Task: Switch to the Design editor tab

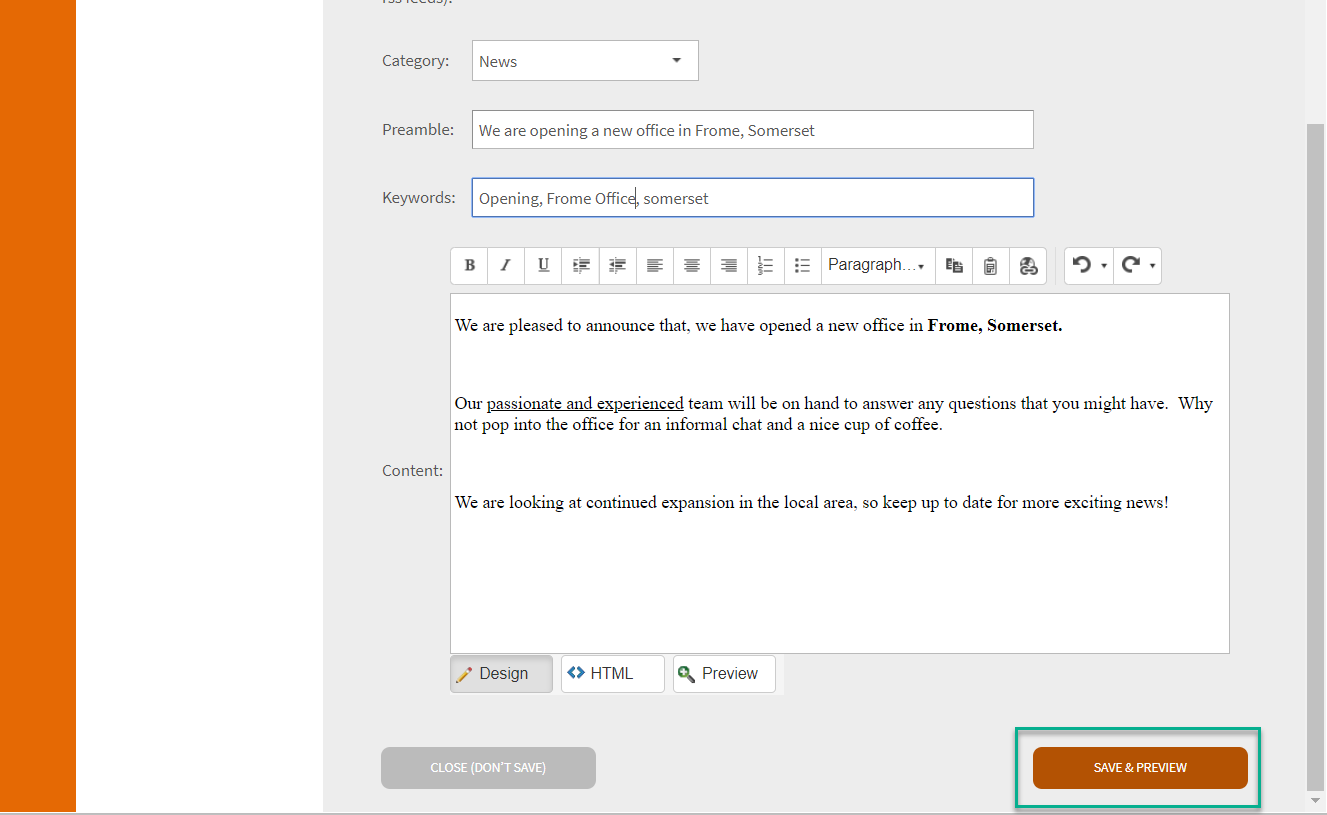Action: click(501, 674)
